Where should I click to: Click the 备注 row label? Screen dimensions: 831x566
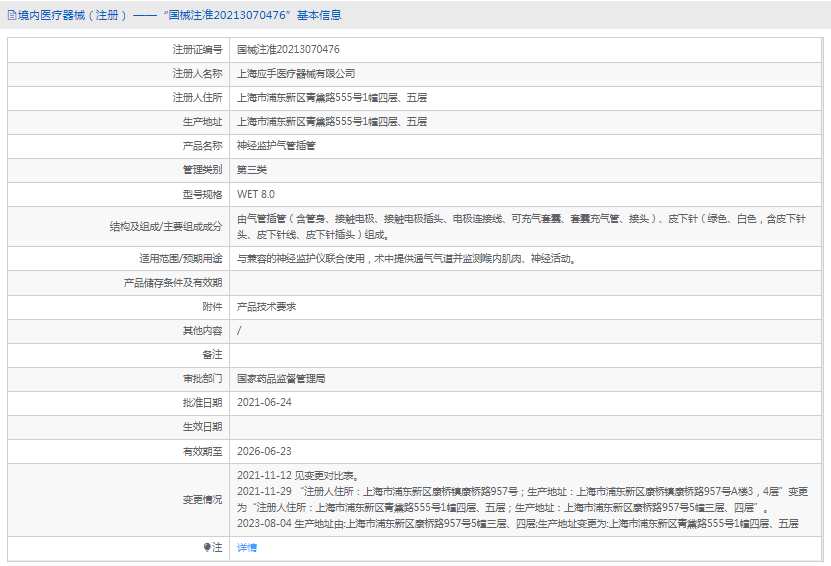(213, 355)
